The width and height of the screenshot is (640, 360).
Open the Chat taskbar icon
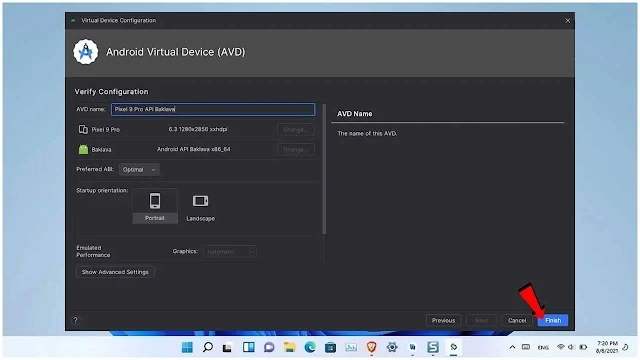tap(269, 347)
